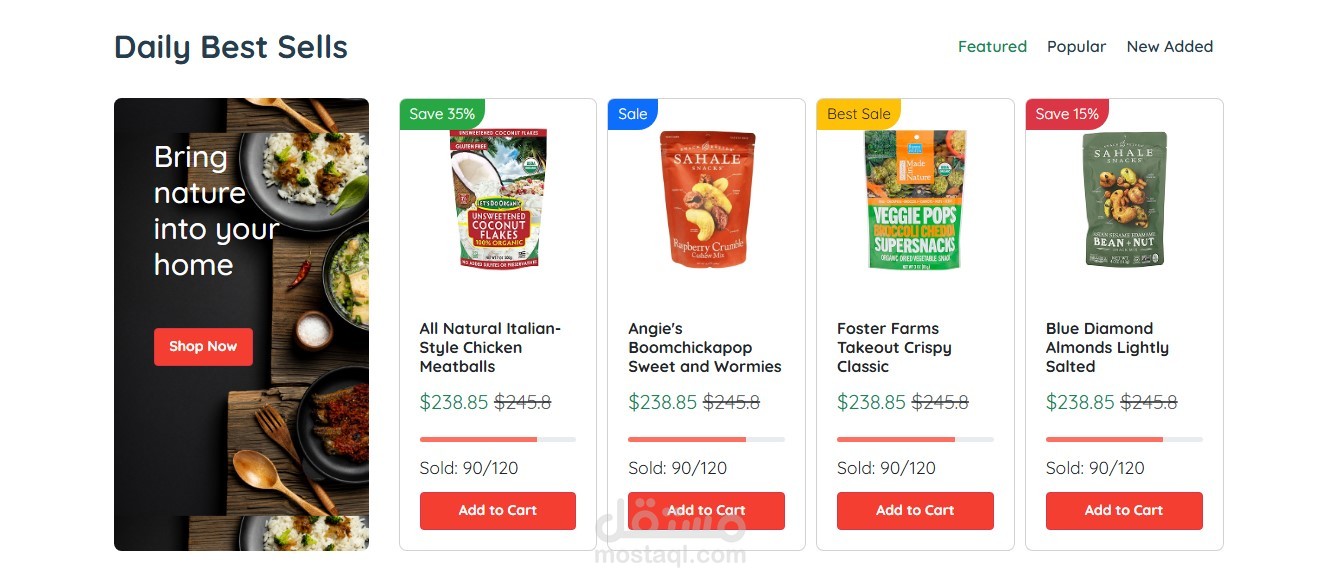1341x580 pixels.
Task: Switch to the Popular tab
Action: pyautogui.click(x=1076, y=46)
